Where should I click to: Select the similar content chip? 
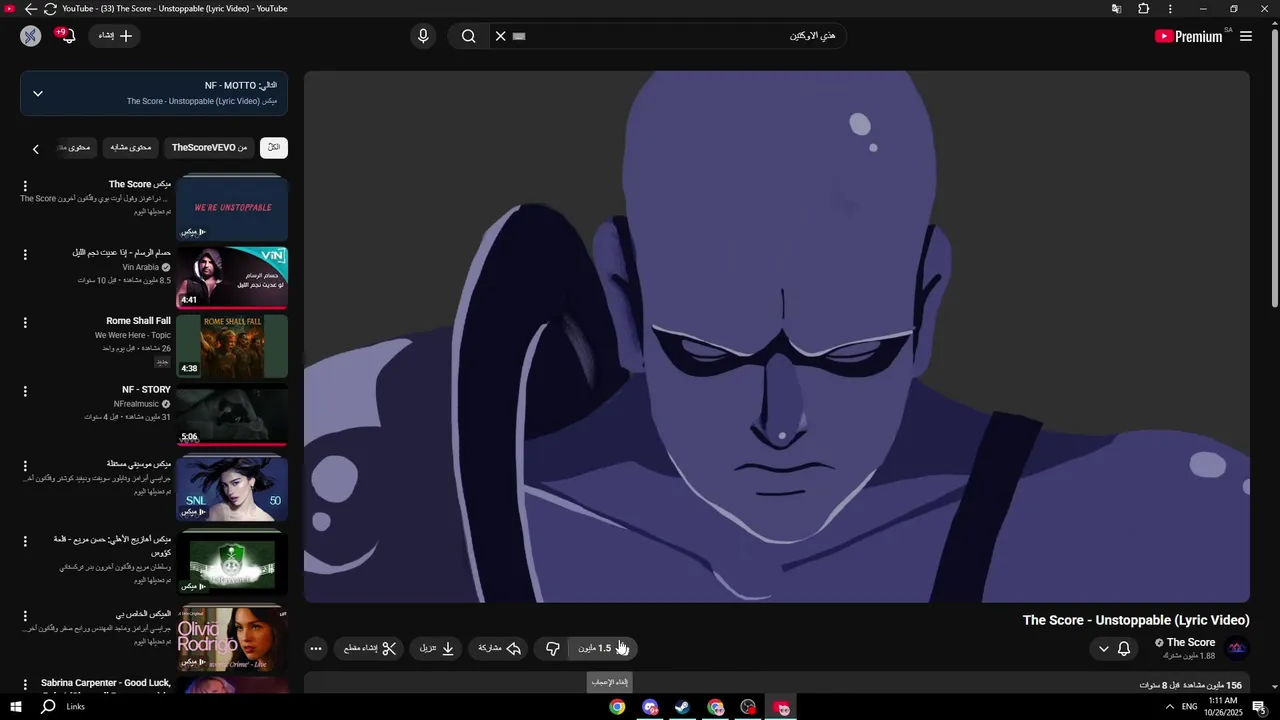coord(130,147)
